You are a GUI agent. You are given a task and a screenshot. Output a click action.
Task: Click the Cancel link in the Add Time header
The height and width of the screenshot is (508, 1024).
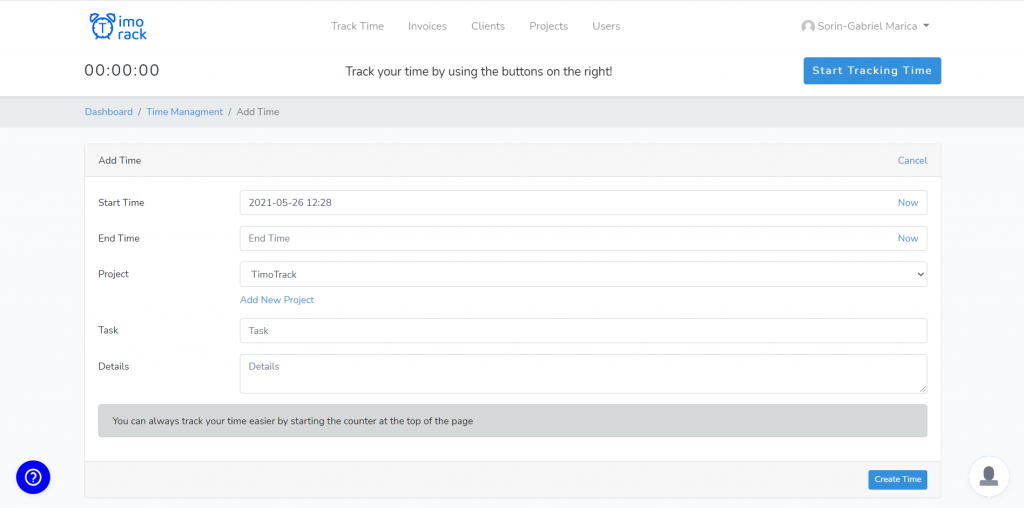click(912, 161)
